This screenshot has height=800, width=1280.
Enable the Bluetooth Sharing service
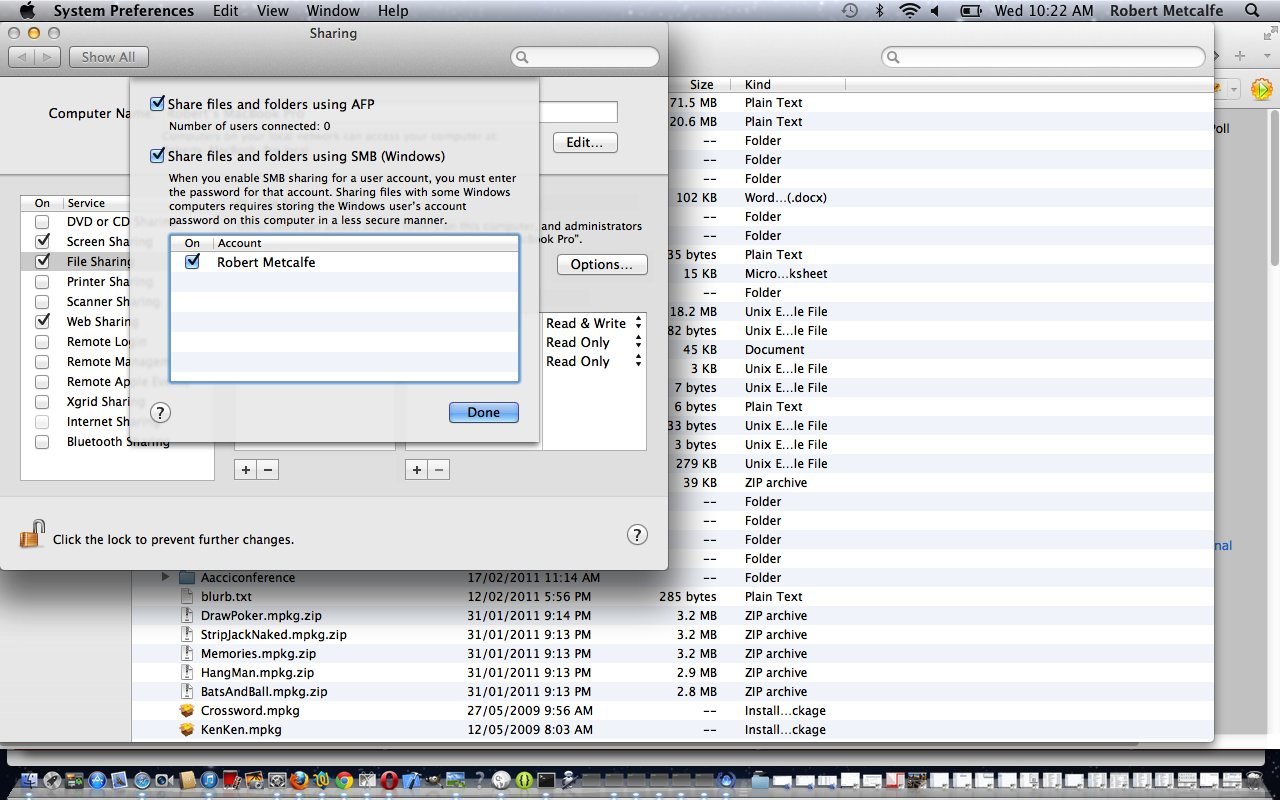tap(42, 442)
